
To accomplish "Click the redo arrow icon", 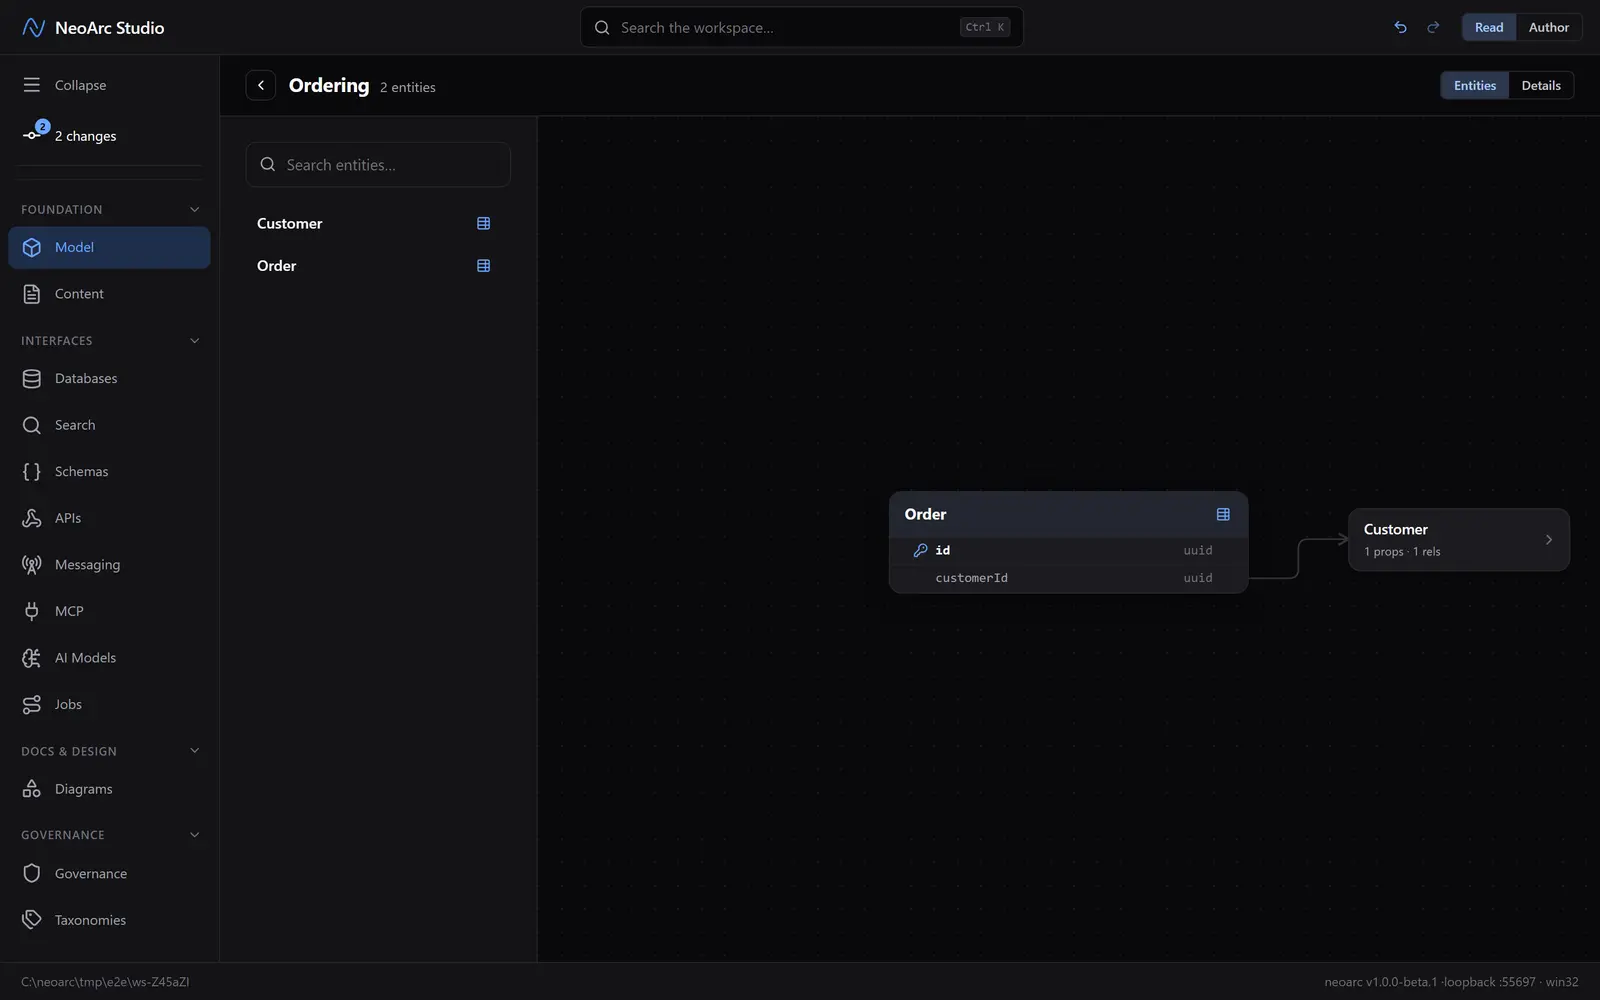I will 1433,27.
